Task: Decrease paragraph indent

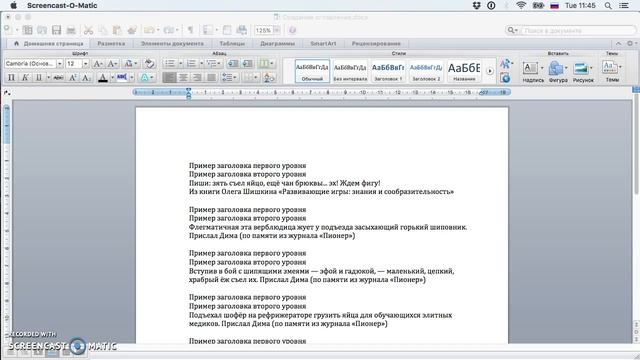Action: (233, 64)
